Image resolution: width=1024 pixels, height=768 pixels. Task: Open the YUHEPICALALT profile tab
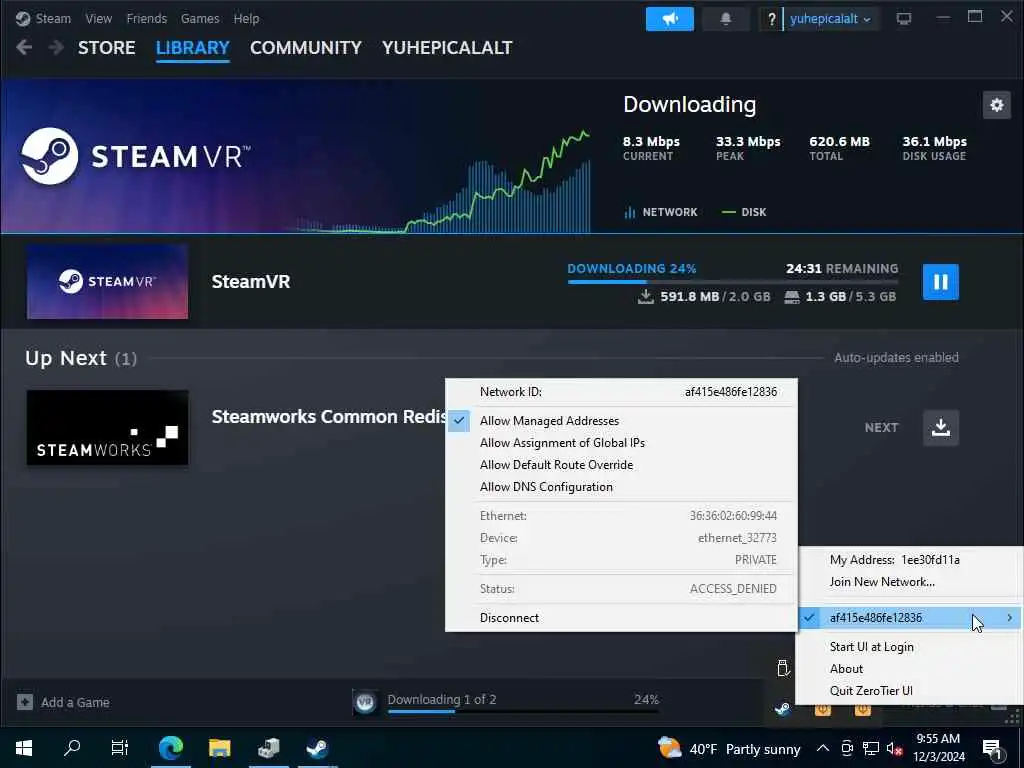pyautogui.click(x=447, y=48)
